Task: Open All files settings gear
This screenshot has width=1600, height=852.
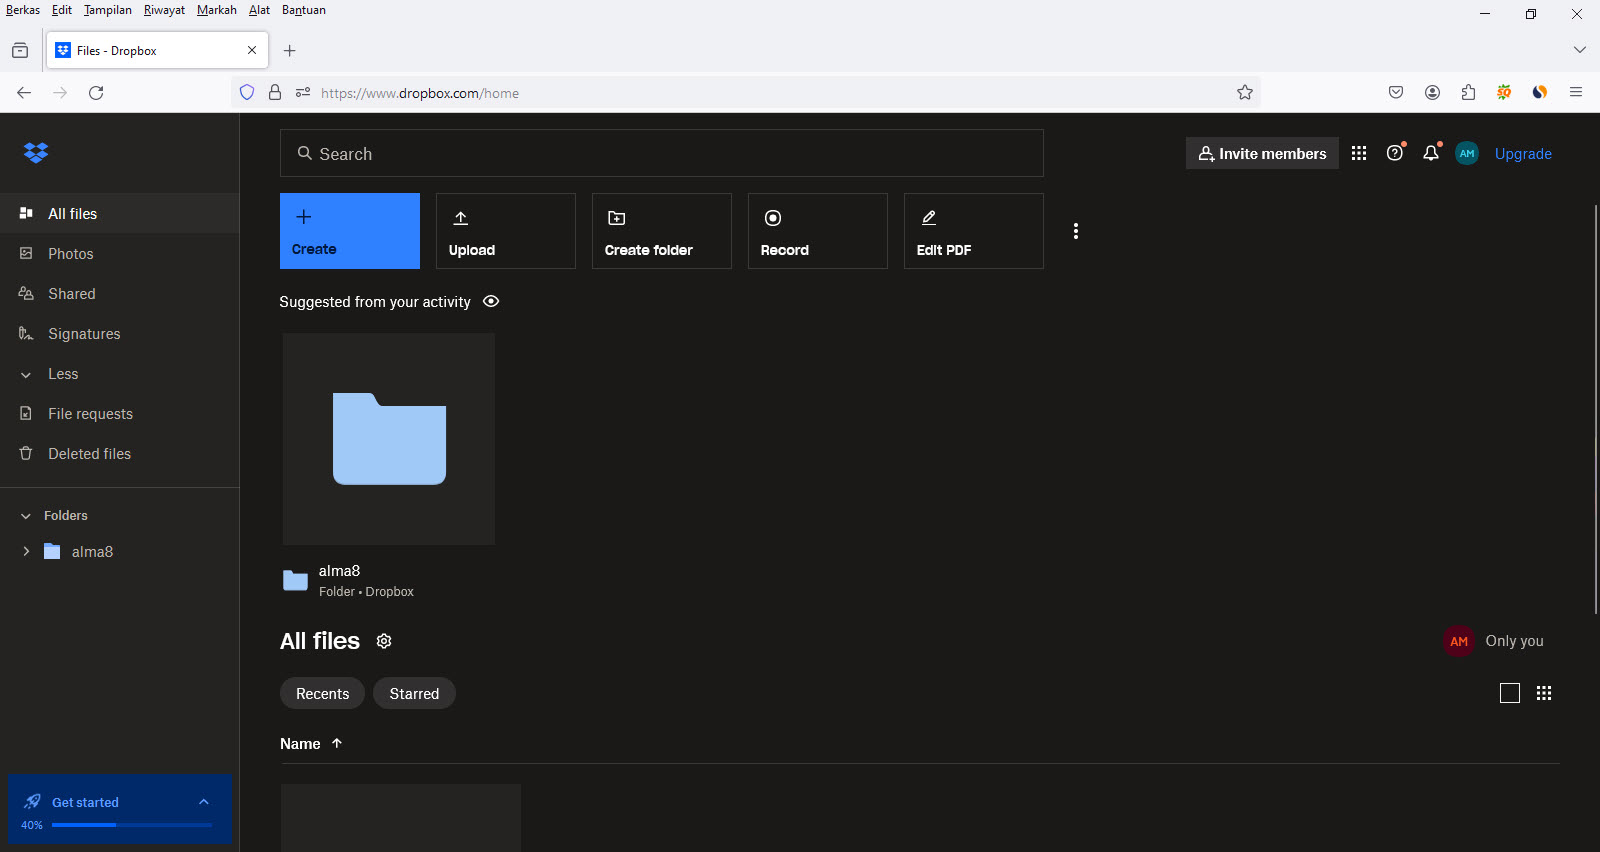Action: click(x=384, y=641)
